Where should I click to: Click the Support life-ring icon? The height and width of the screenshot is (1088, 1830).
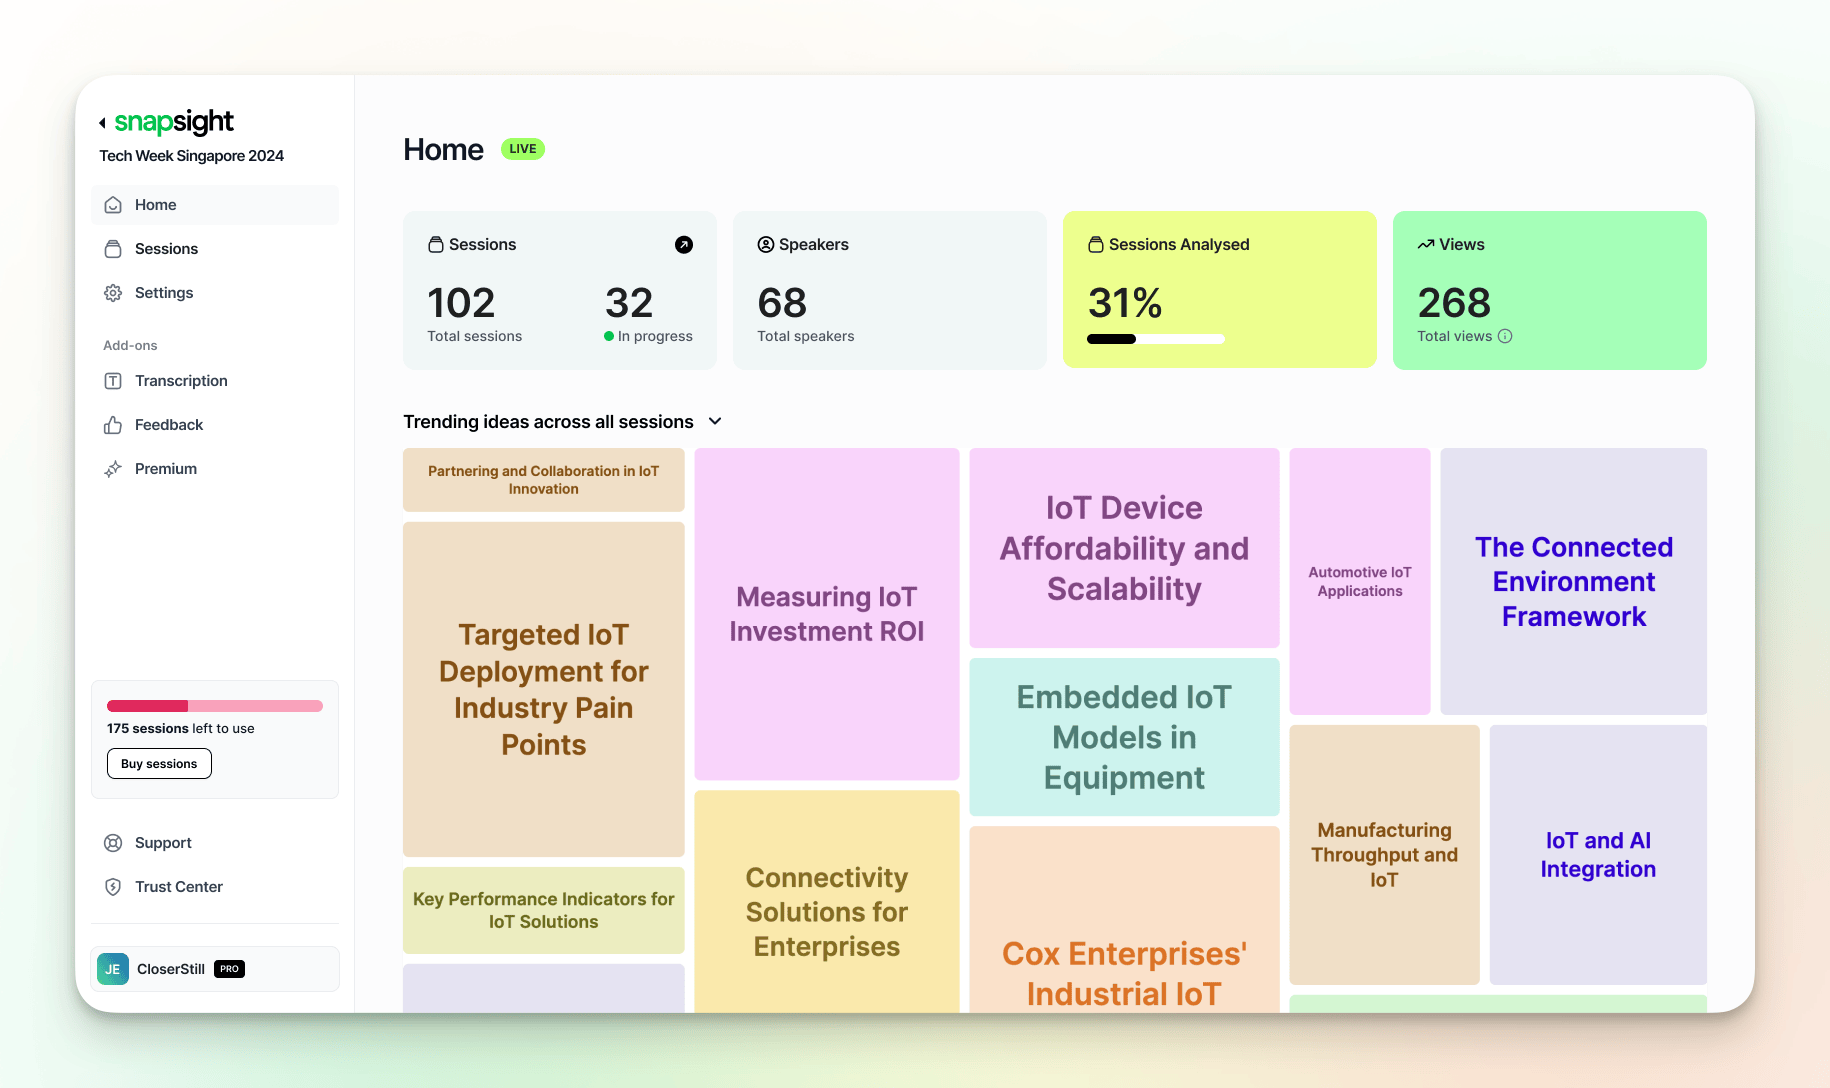tap(113, 843)
